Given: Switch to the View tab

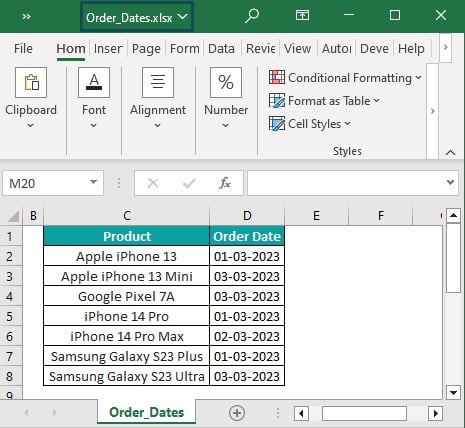Looking at the screenshot, I should click(x=297, y=49).
